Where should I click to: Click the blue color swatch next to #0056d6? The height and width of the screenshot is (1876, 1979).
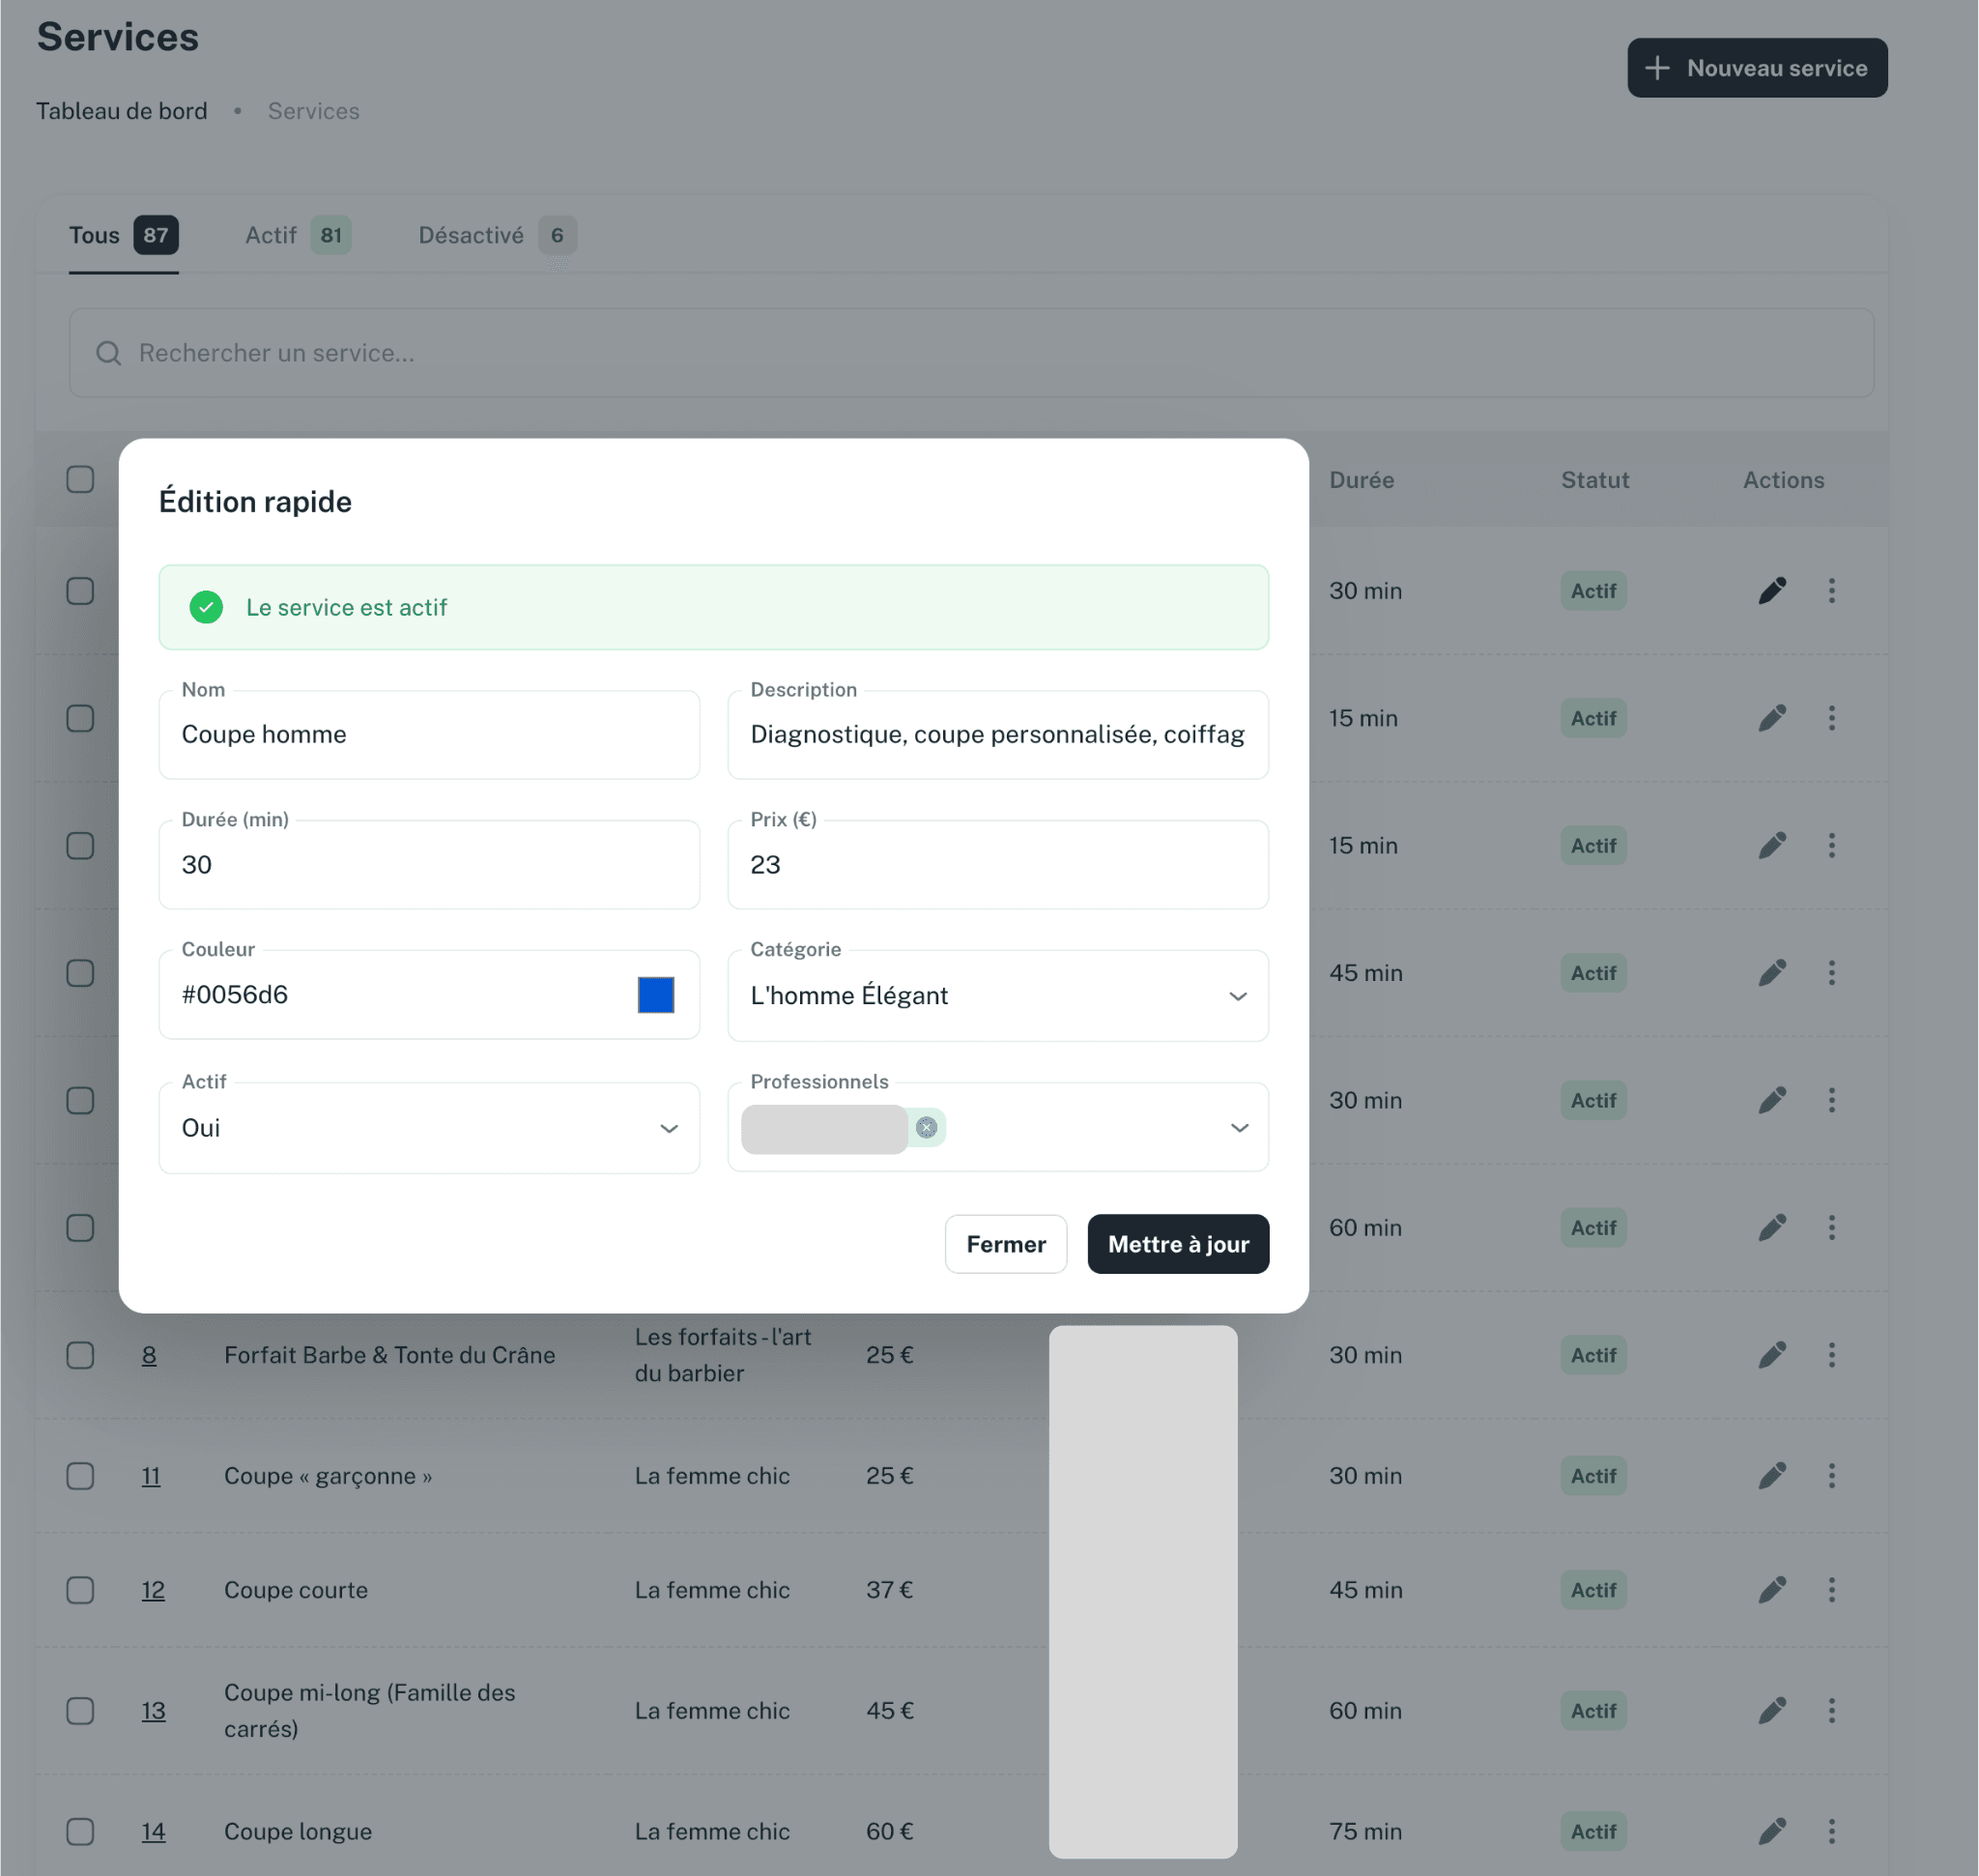(x=656, y=994)
